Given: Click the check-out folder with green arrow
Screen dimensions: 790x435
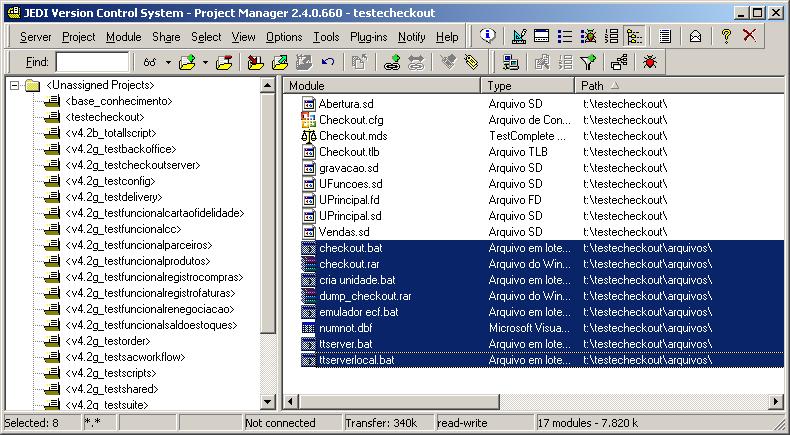Looking at the screenshot, I should 280,63.
